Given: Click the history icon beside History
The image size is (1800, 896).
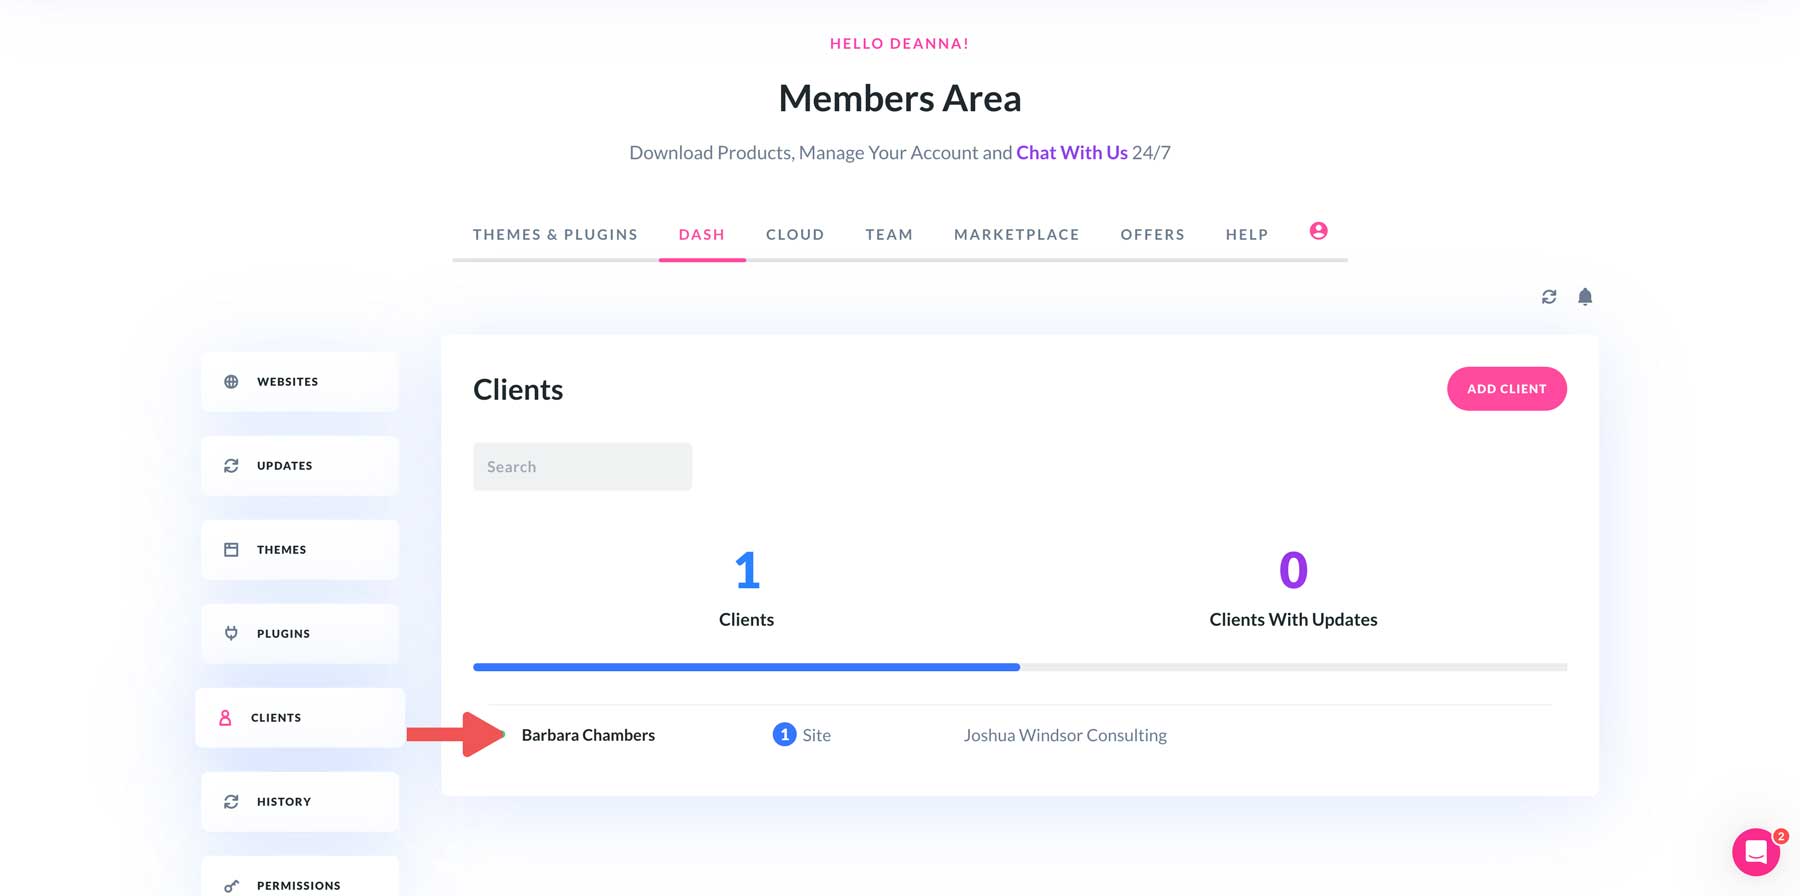Looking at the screenshot, I should 231,802.
